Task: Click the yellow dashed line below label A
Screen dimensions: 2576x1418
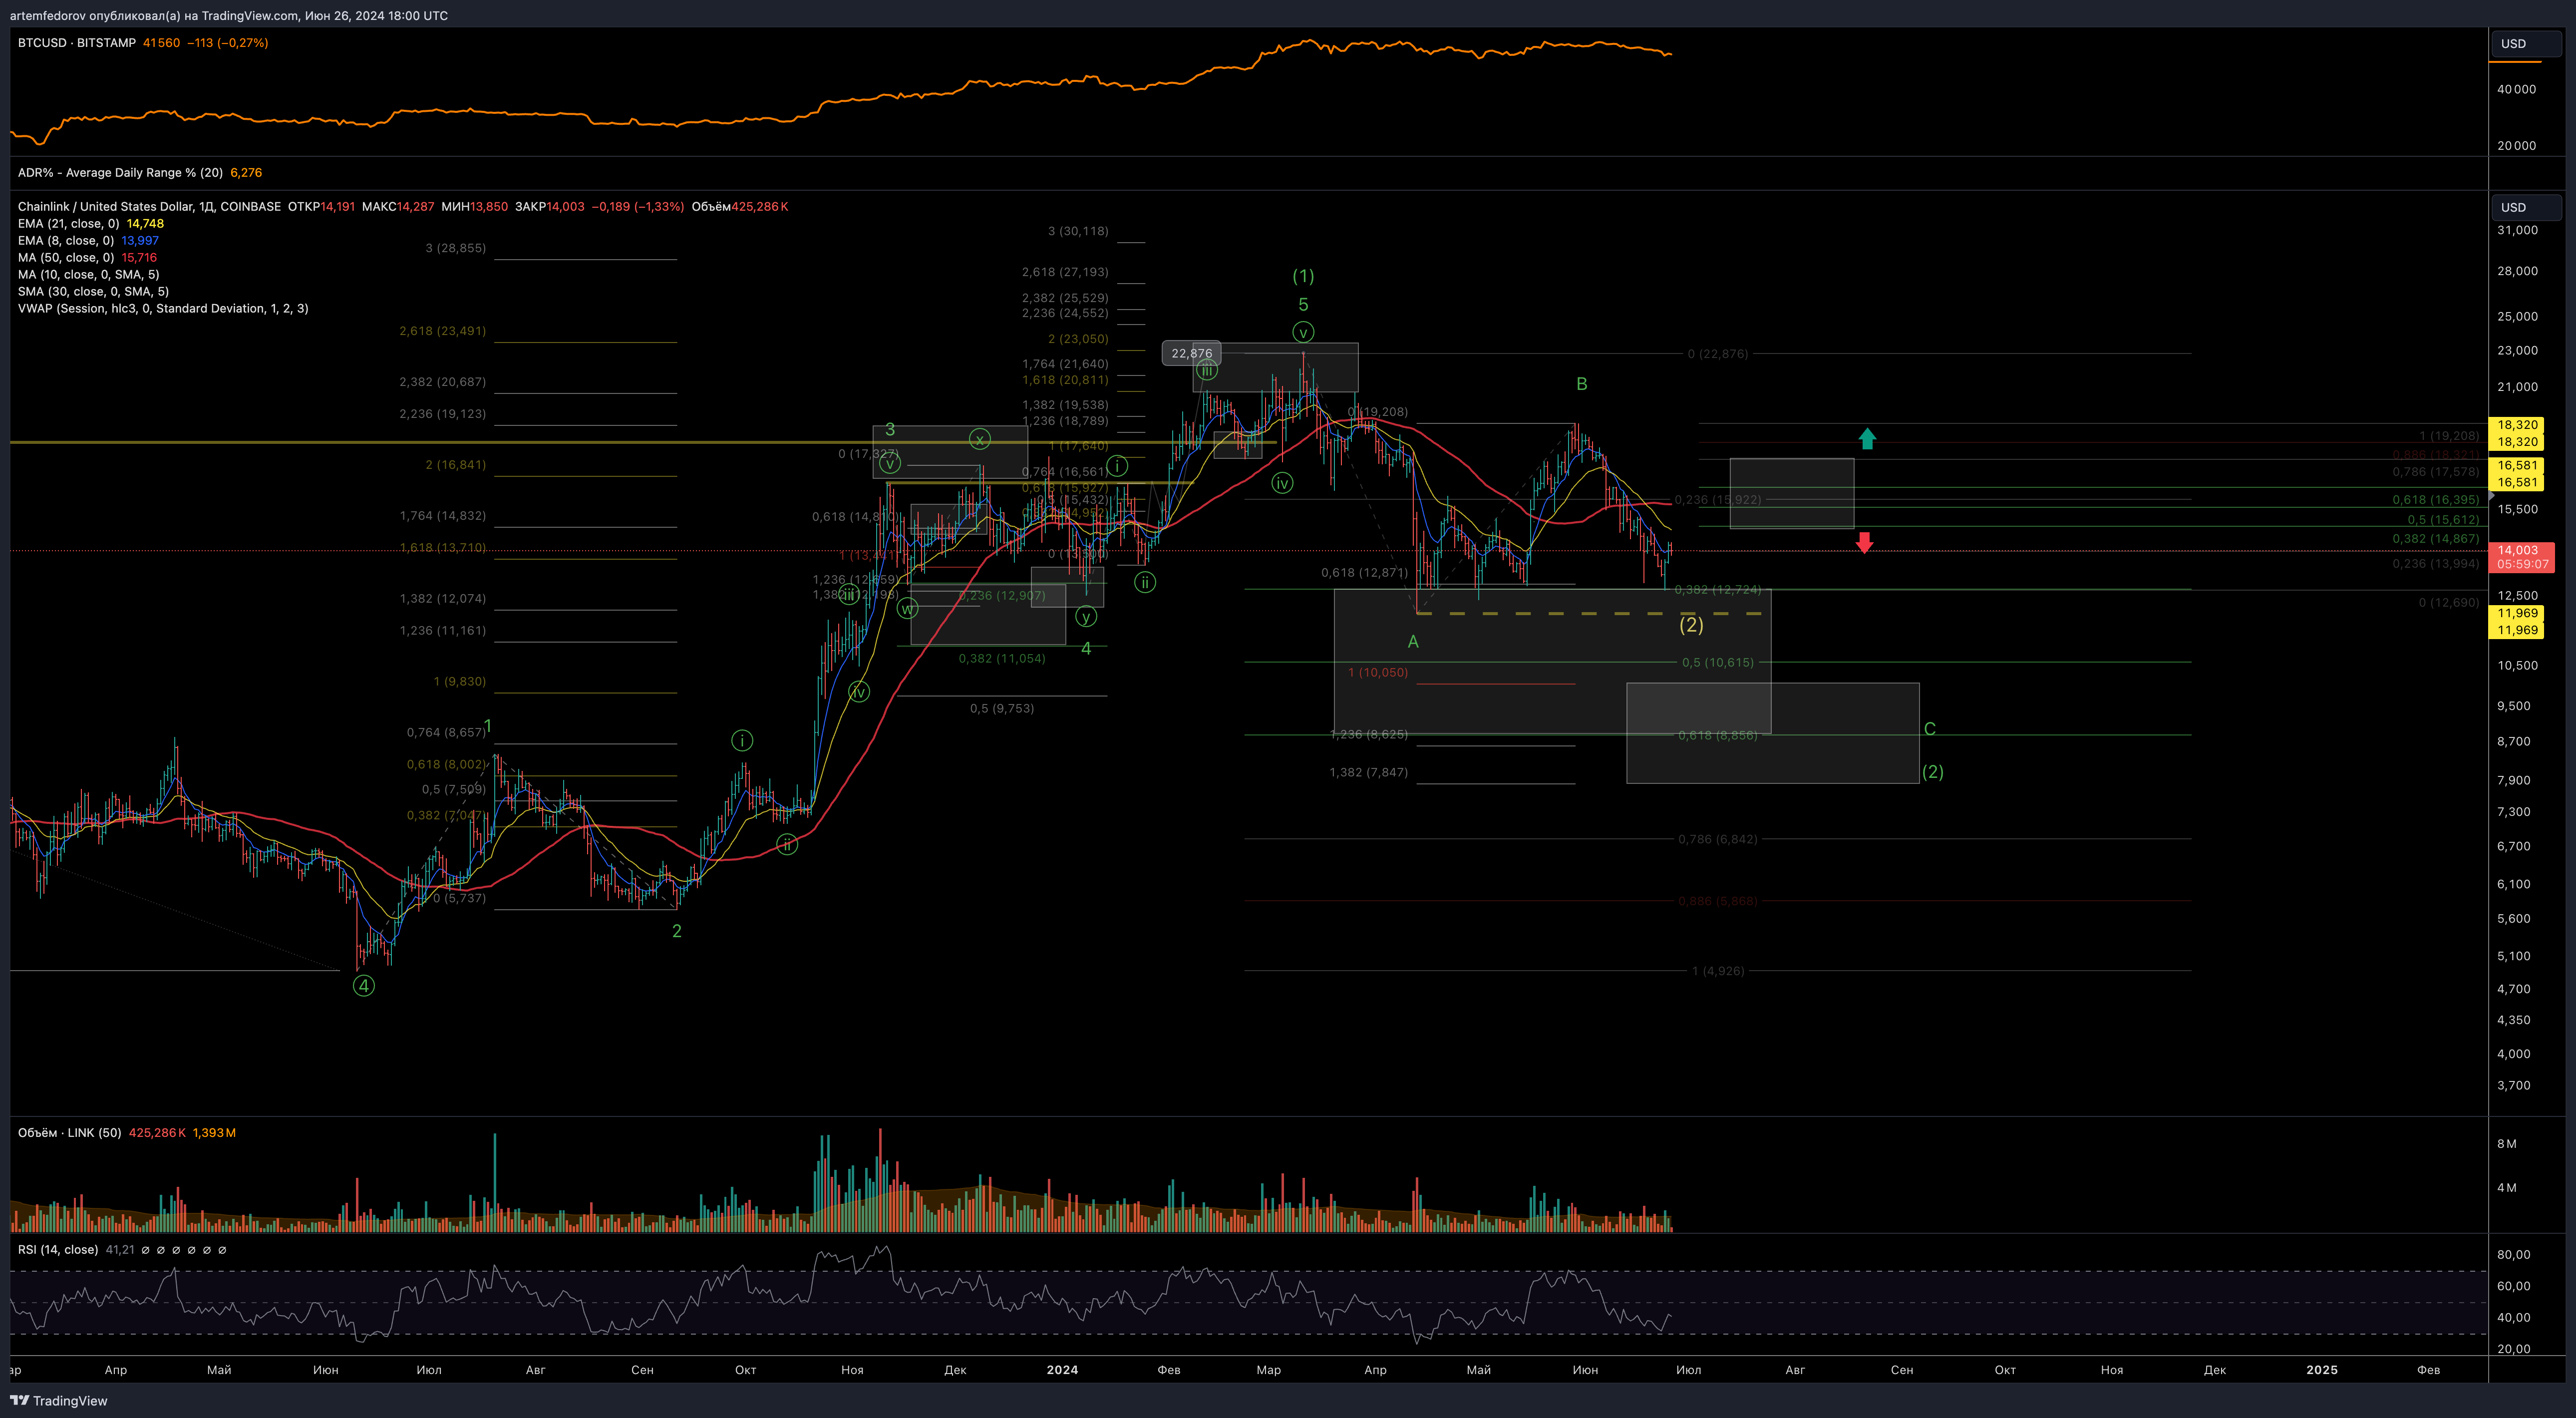Action: pyautogui.click(x=1590, y=613)
